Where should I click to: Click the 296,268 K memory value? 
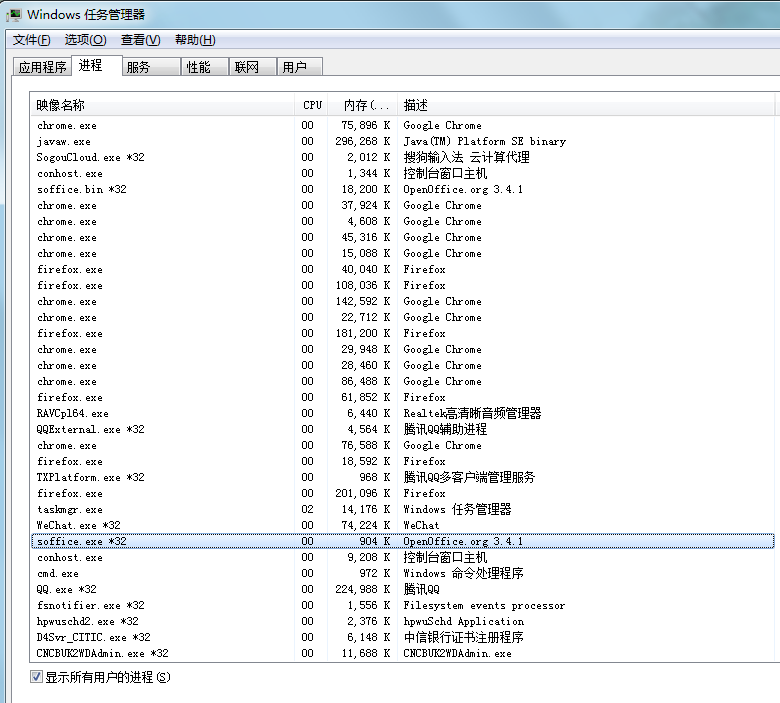click(363, 141)
